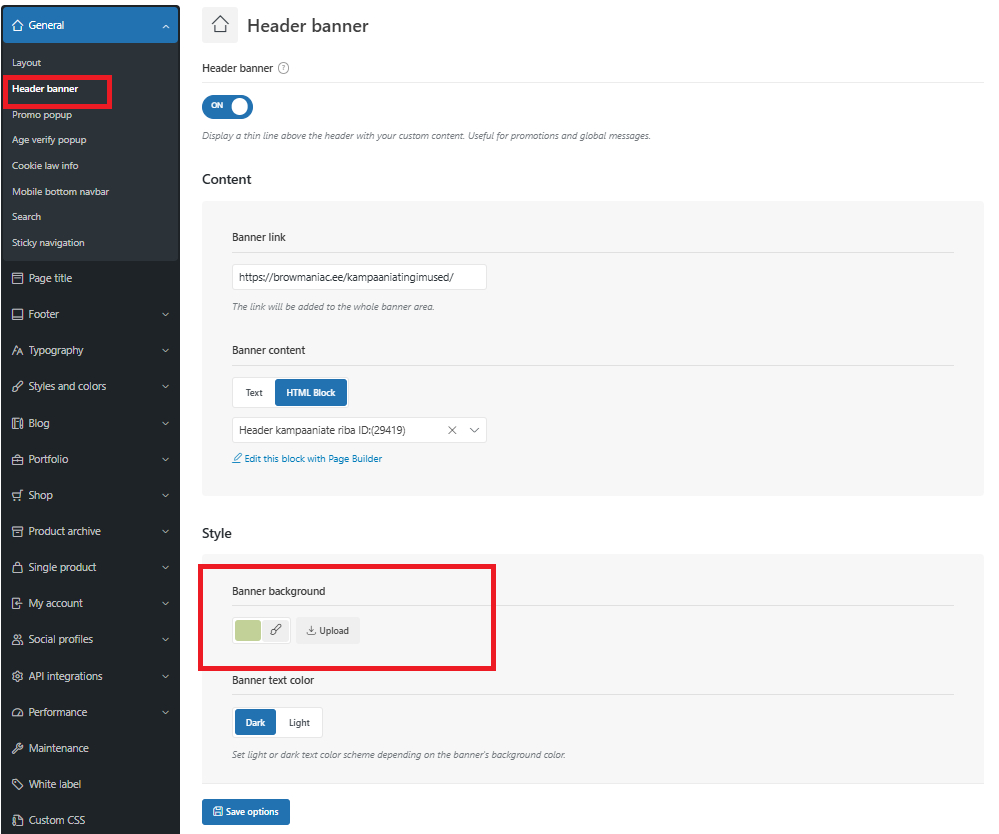Open the Header banner sidebar item

[x=45, y=89]
